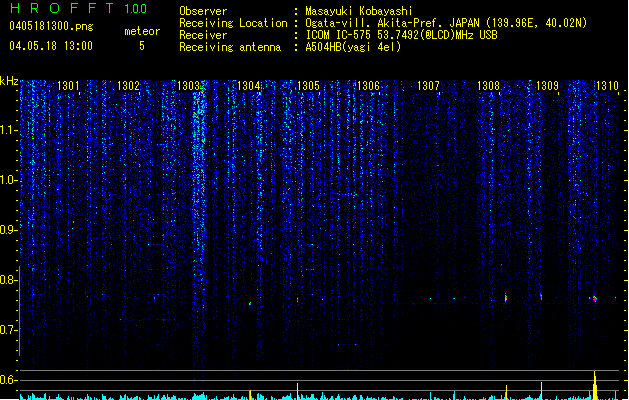Click the meteor echo at 1309
Image resolution: width=629 pixels, height=400 pixels.
pos(541,297)
